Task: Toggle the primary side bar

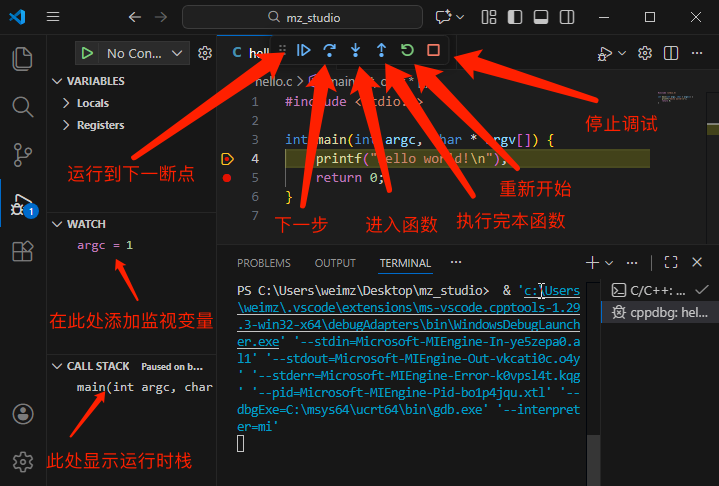Action: [515, 17]
